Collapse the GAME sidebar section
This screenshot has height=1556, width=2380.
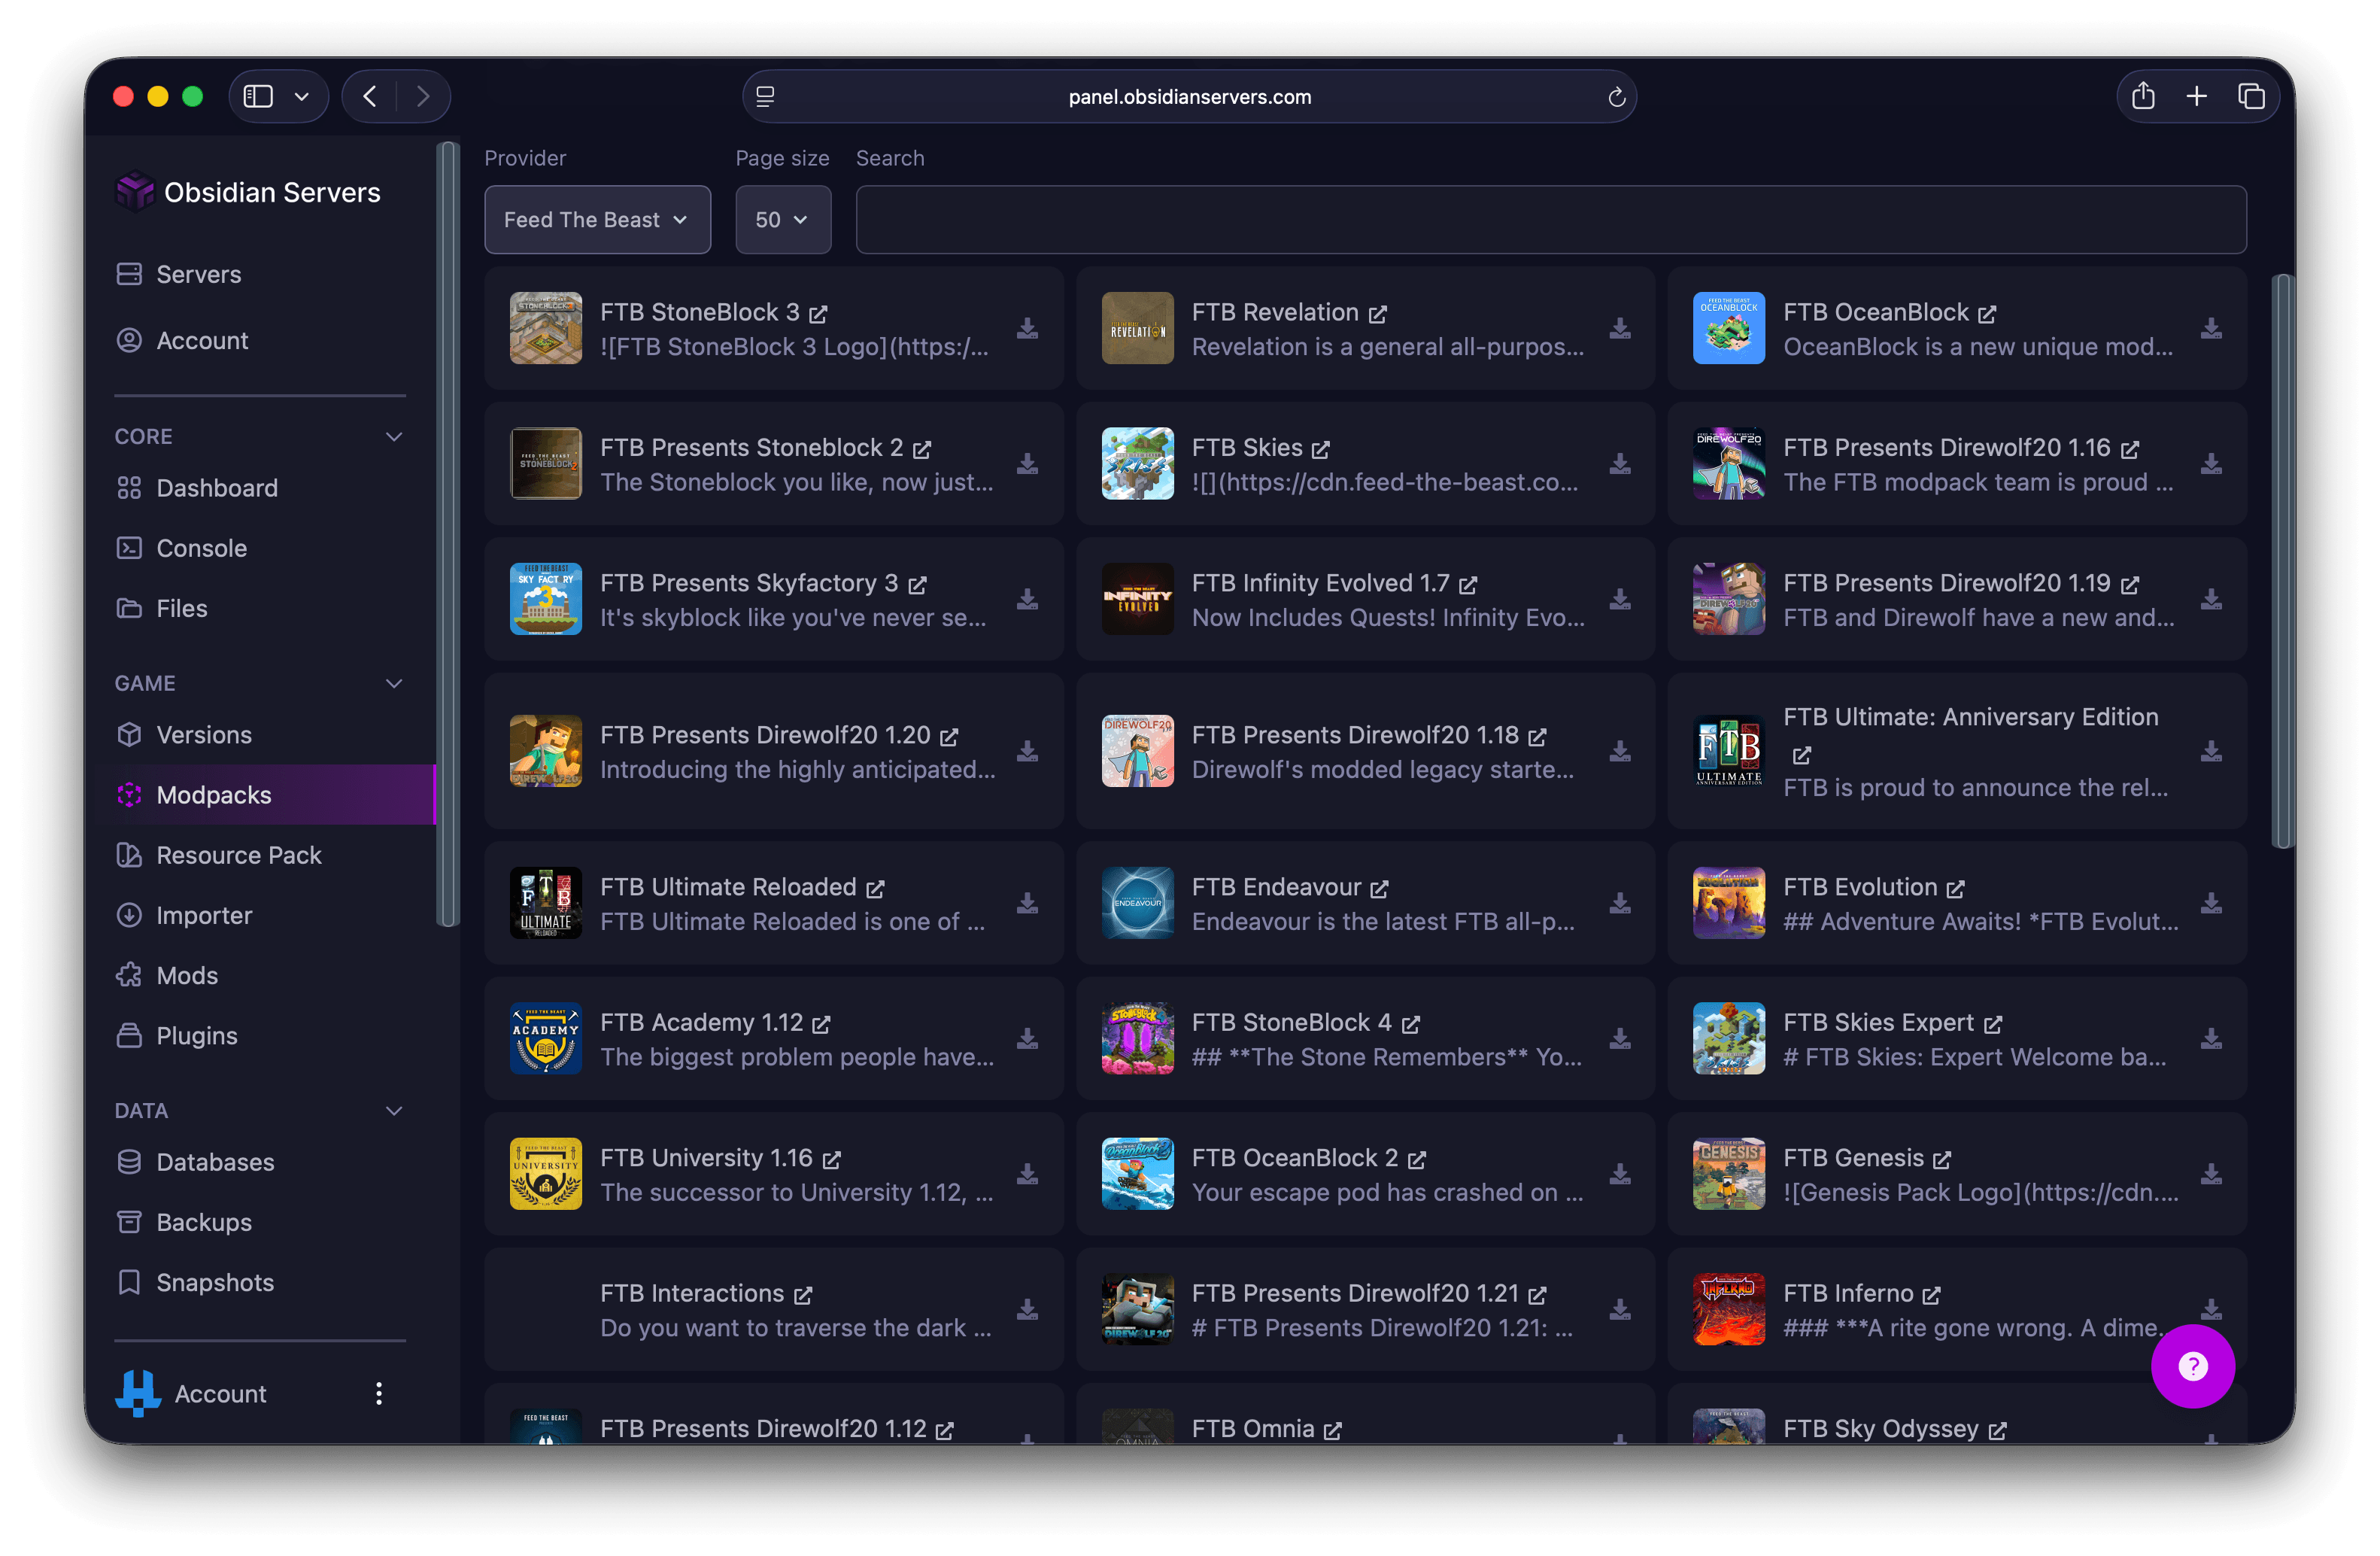point(394,684)
